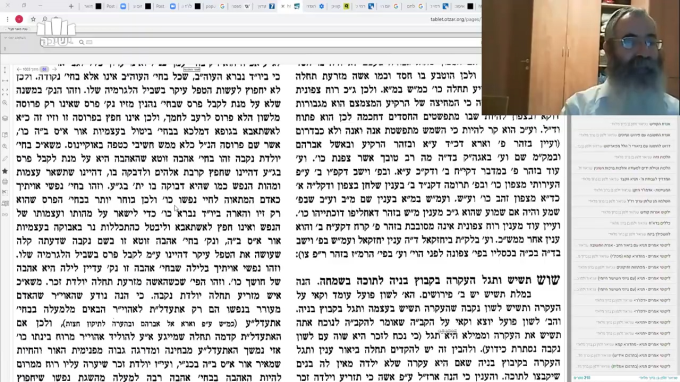Click the star favorites icon in the left toolbar

[5, 171]
